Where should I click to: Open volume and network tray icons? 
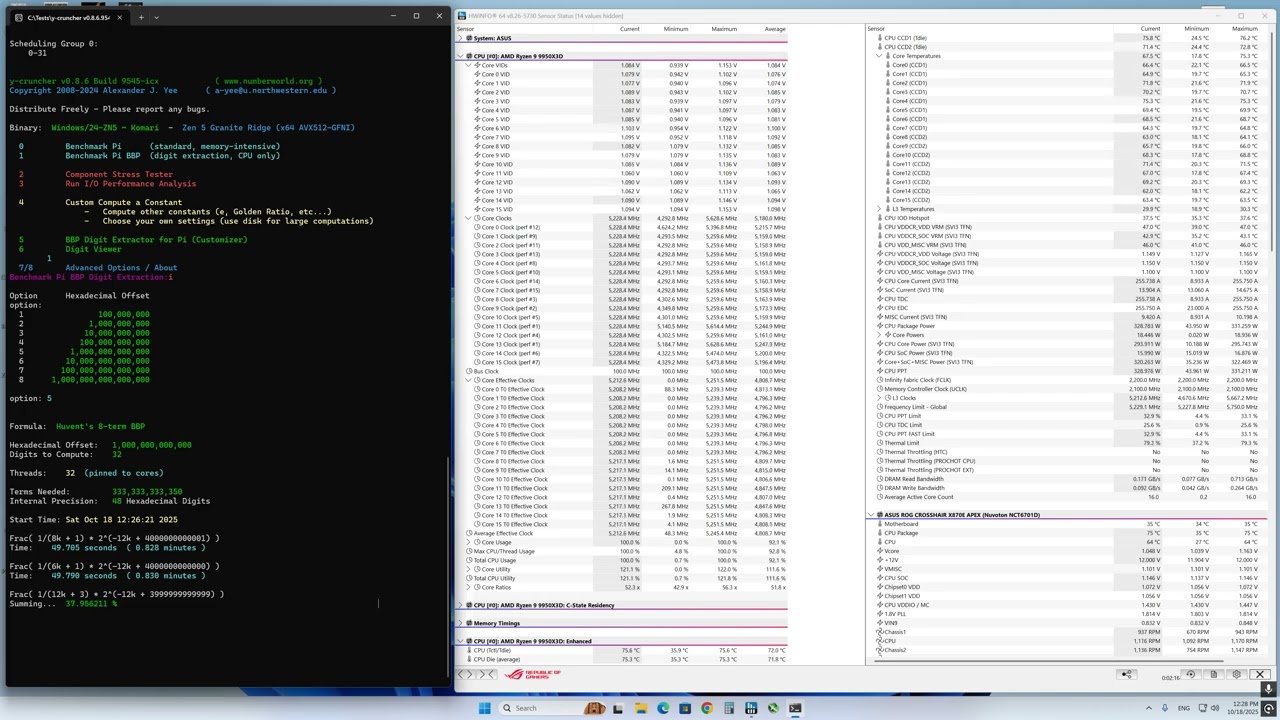pos(1209,708)
